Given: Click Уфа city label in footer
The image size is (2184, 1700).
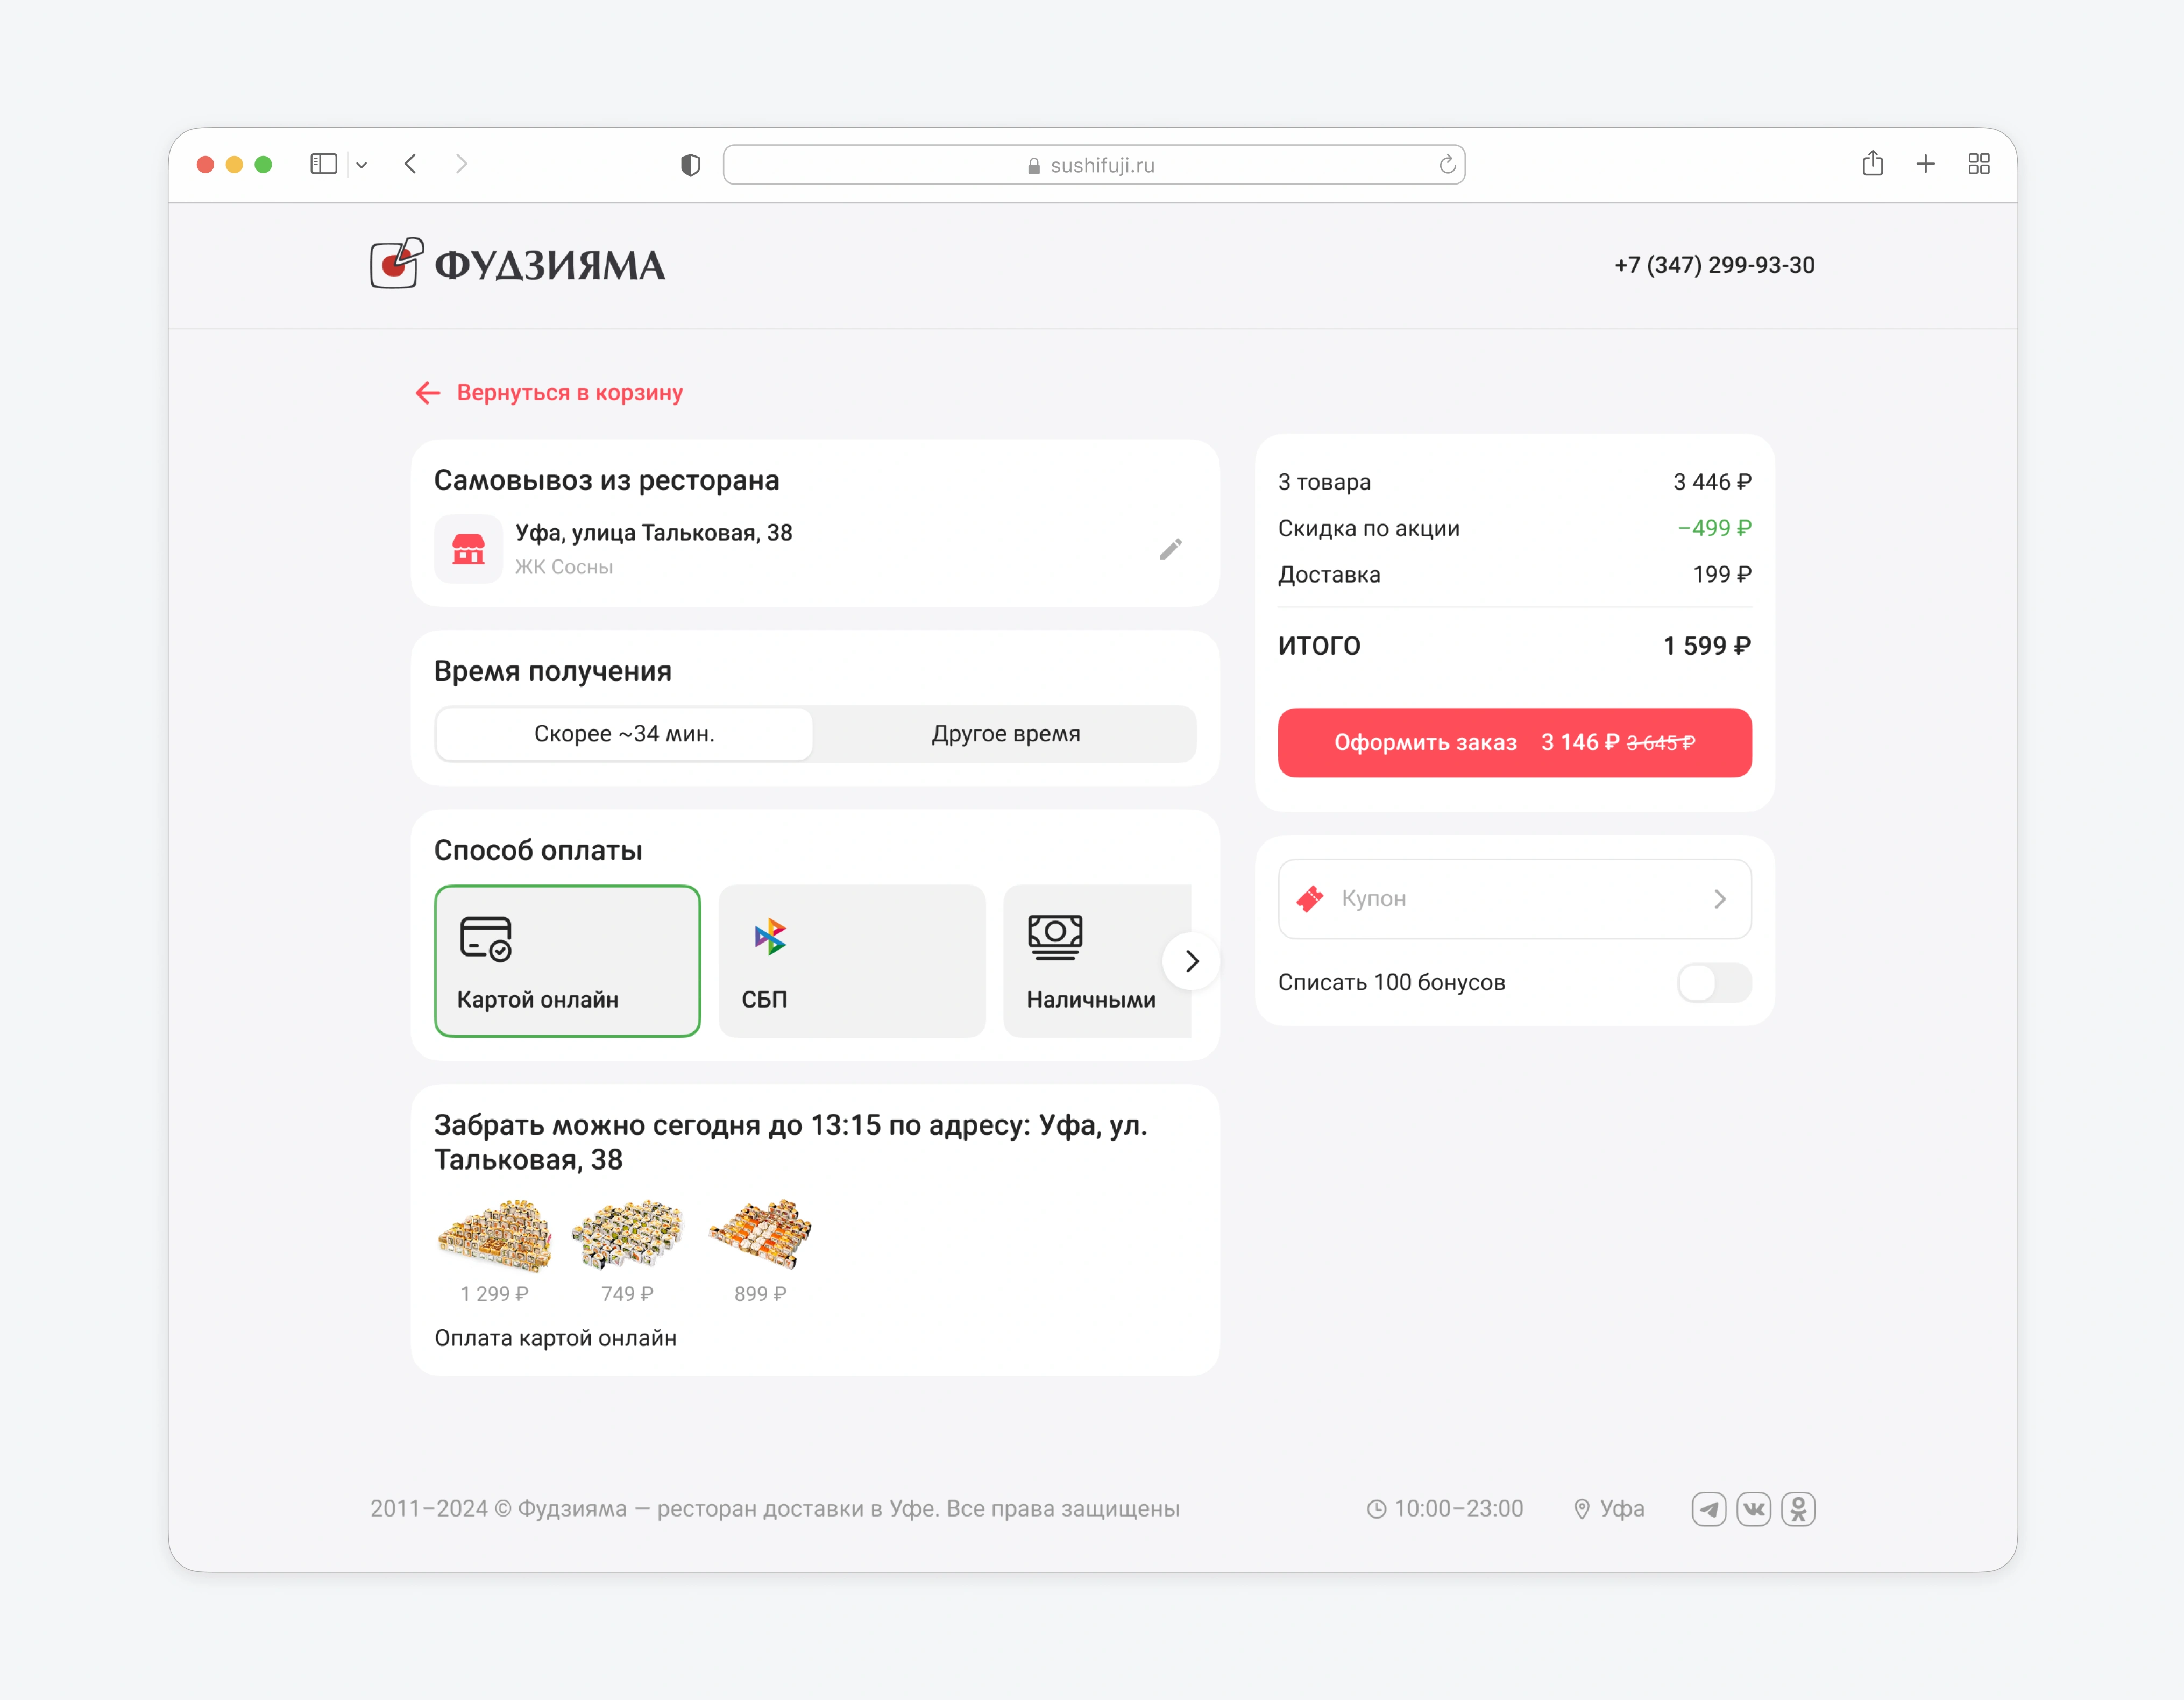Looking at the screenshot, I should coord(1622,1509).
